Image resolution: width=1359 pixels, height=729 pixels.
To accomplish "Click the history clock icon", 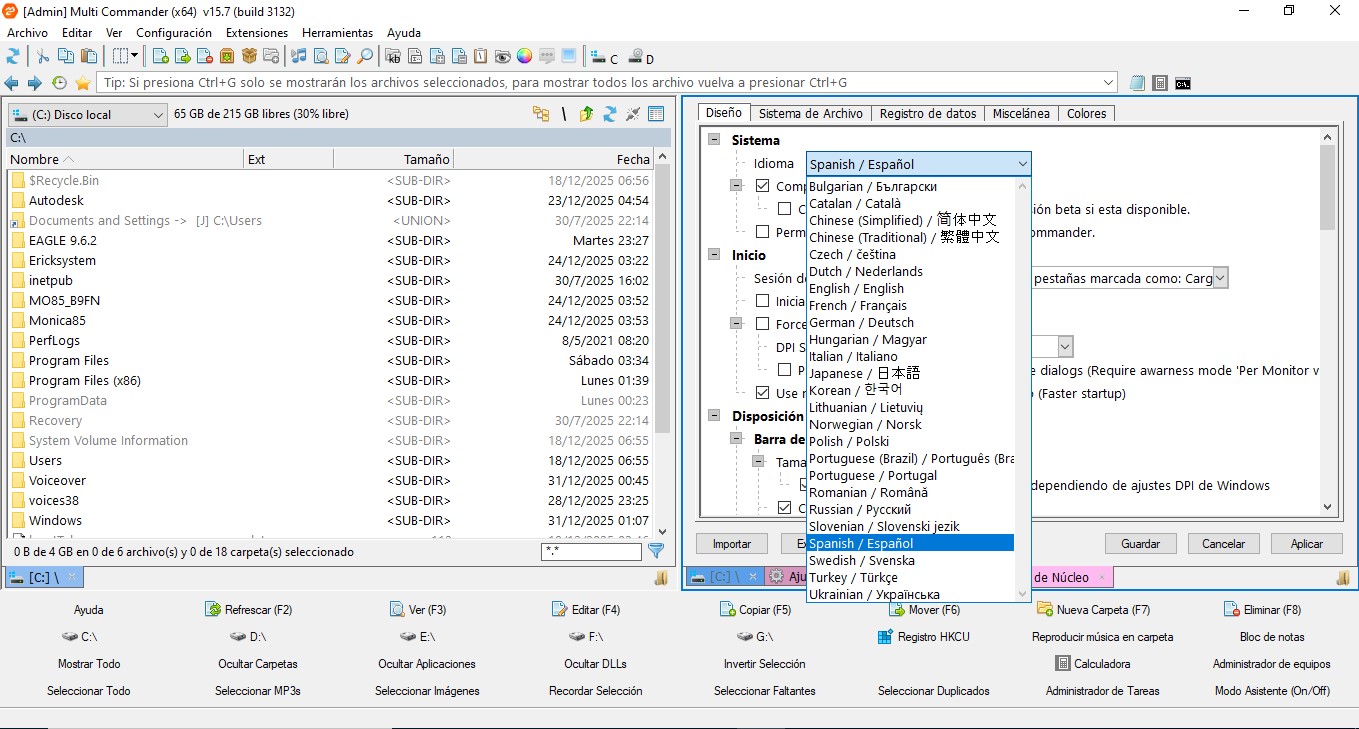I will [x=59, y=83].
